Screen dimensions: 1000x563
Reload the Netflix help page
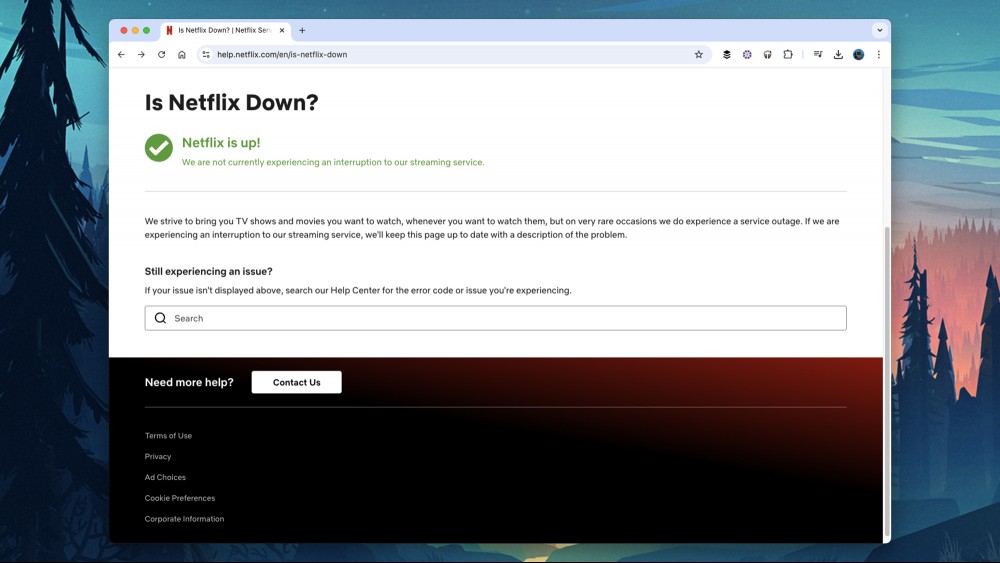pyautogui.click(x=161, y=55)
